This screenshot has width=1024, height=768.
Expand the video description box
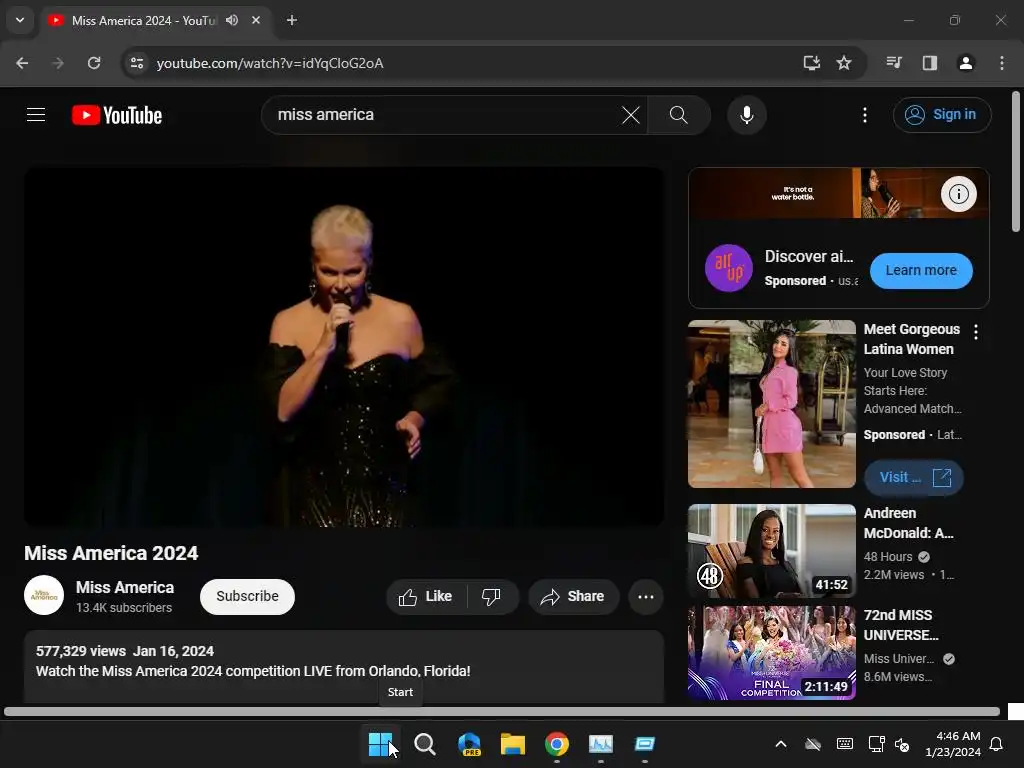point(344,667)
